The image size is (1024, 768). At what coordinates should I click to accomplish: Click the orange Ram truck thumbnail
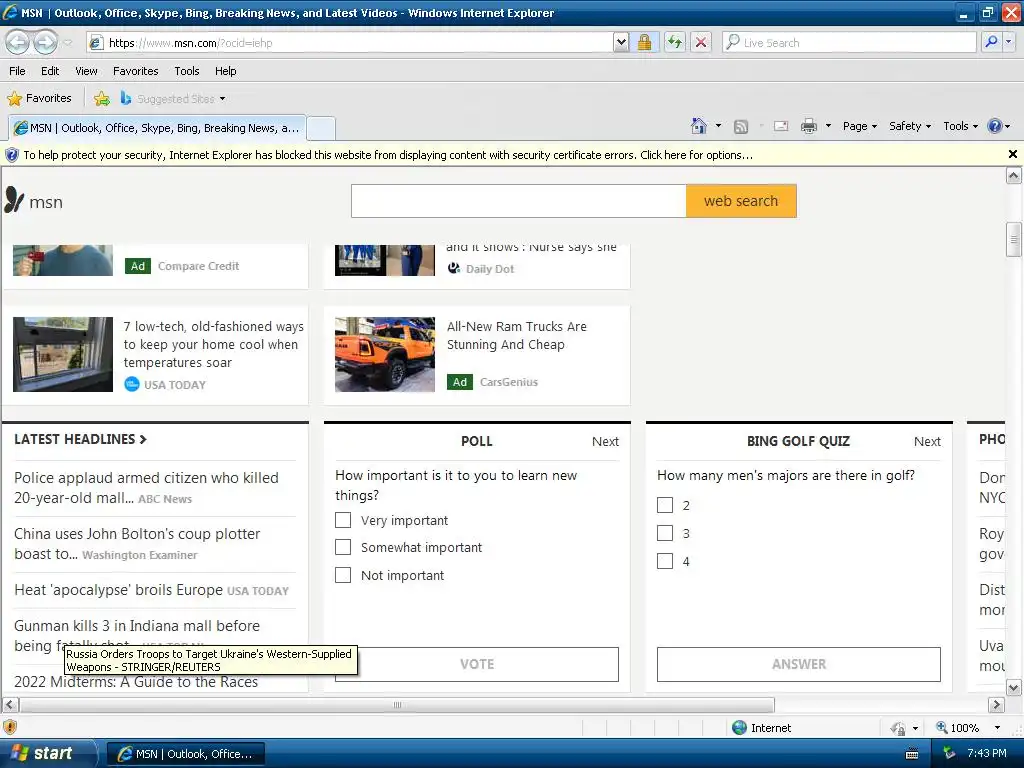(x=385, y=355)
